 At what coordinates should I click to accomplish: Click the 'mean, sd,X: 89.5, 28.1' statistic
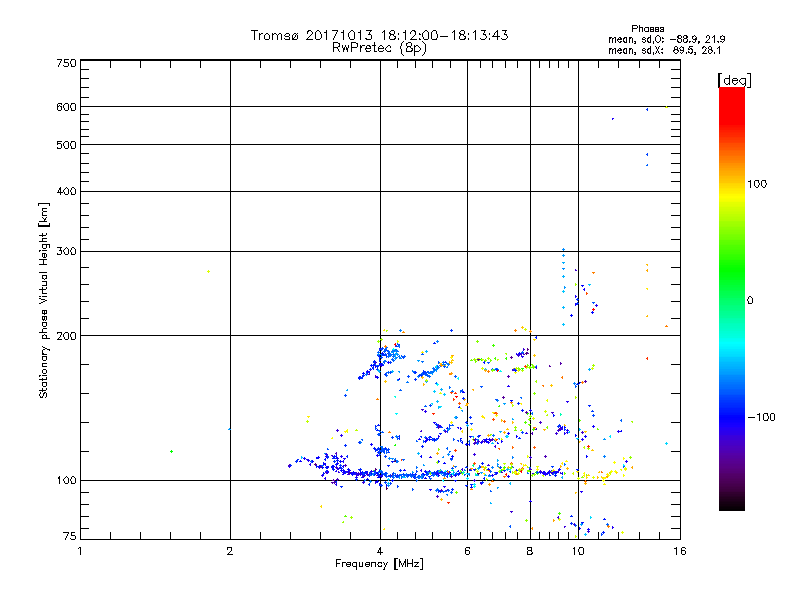point(664,50)
